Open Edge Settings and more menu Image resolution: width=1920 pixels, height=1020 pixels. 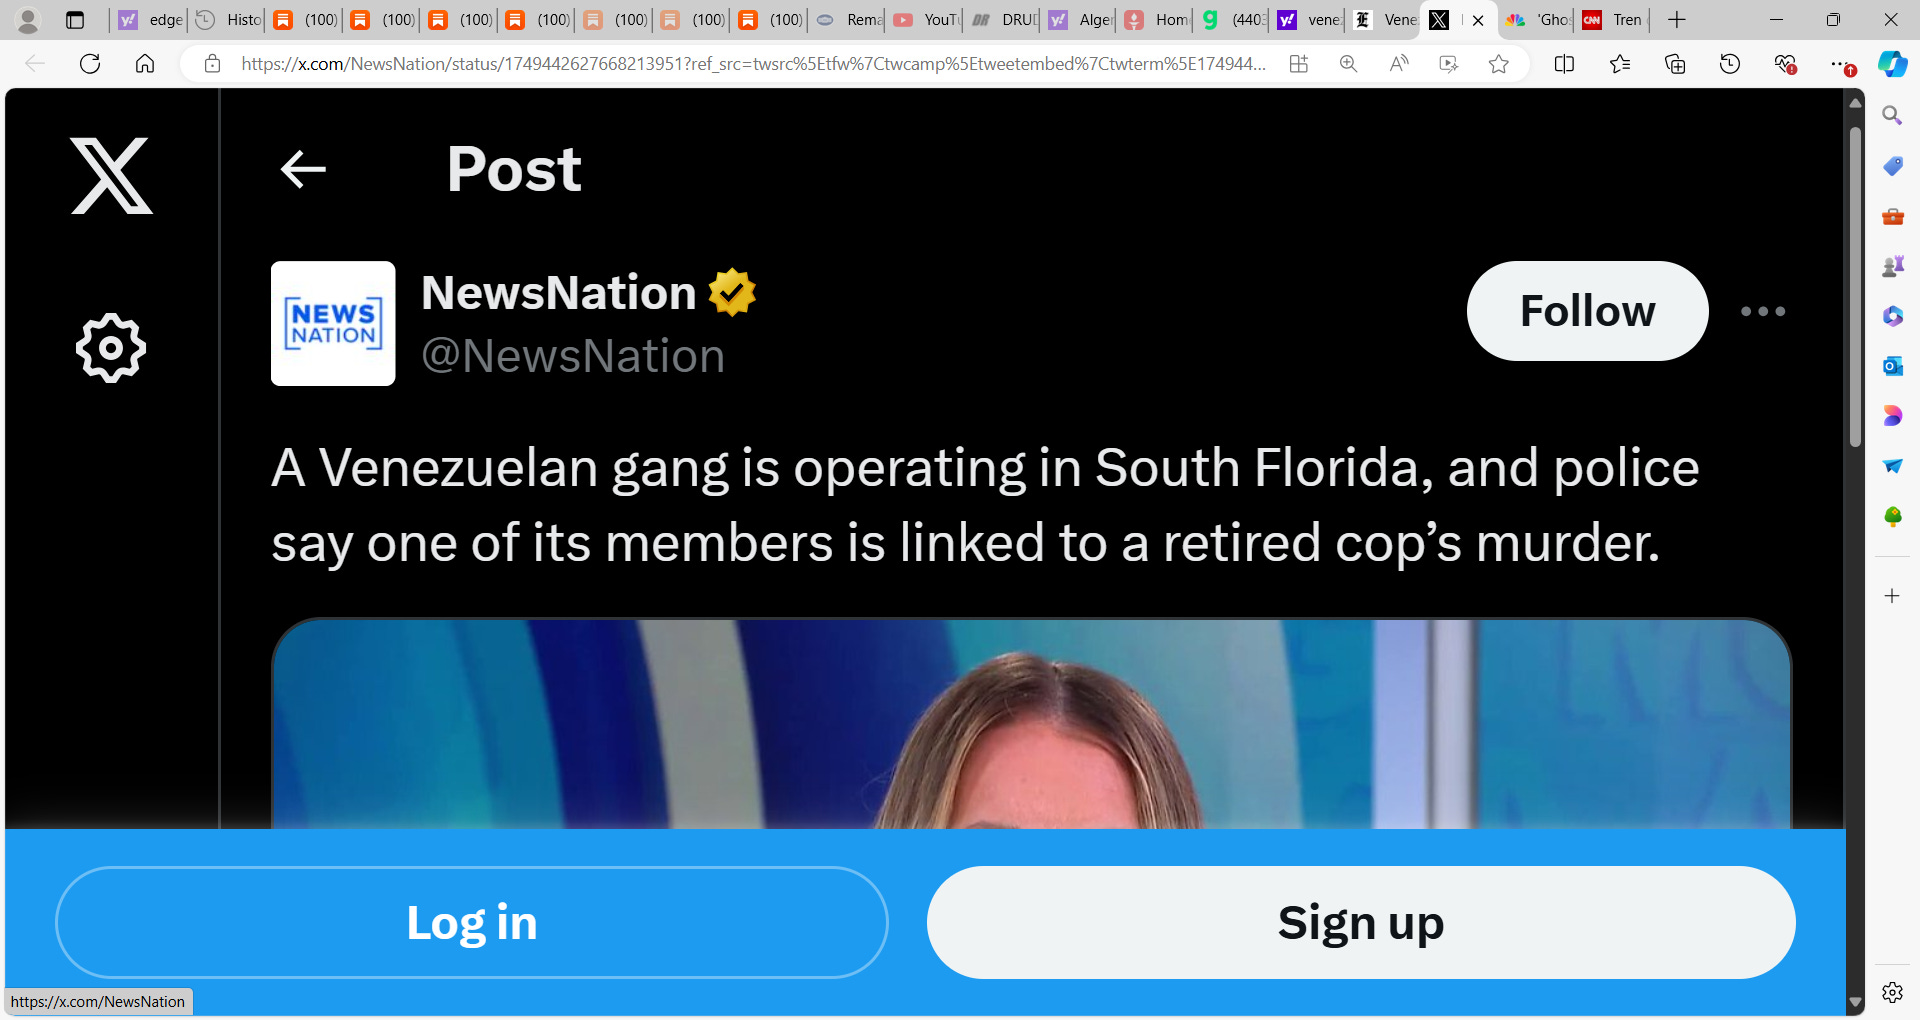1840,64
